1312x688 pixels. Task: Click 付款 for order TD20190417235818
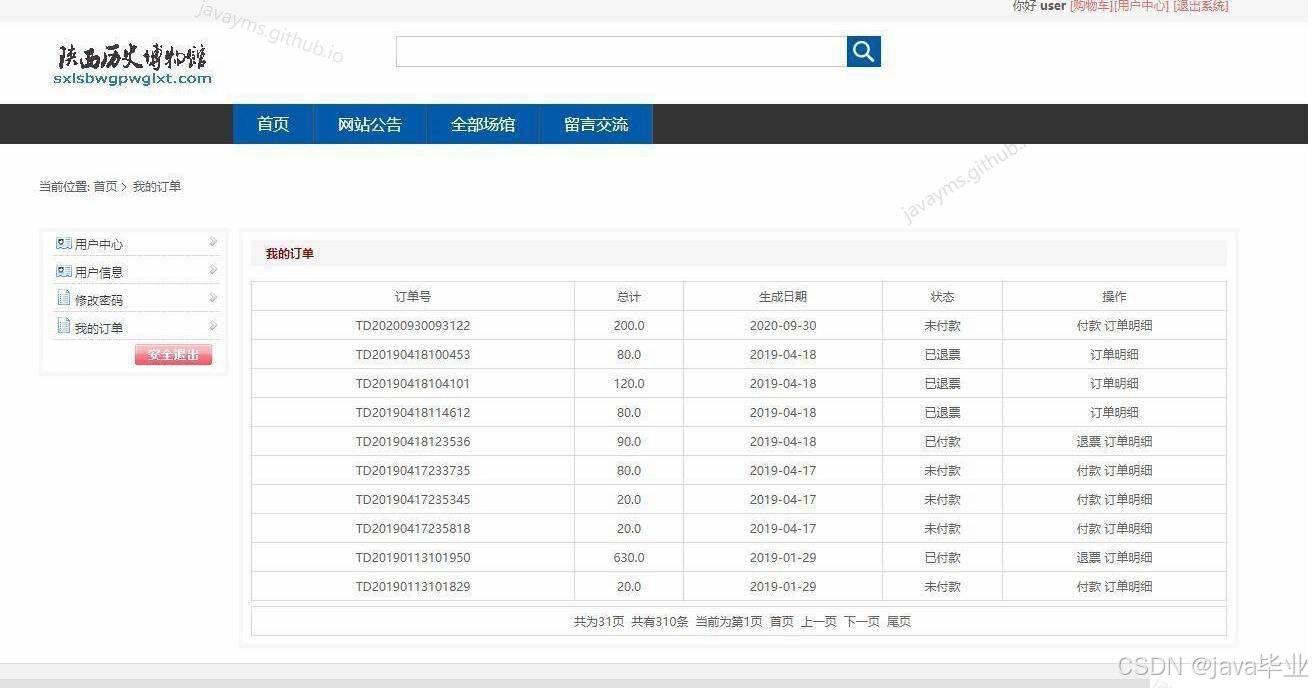click(1088, 529)
